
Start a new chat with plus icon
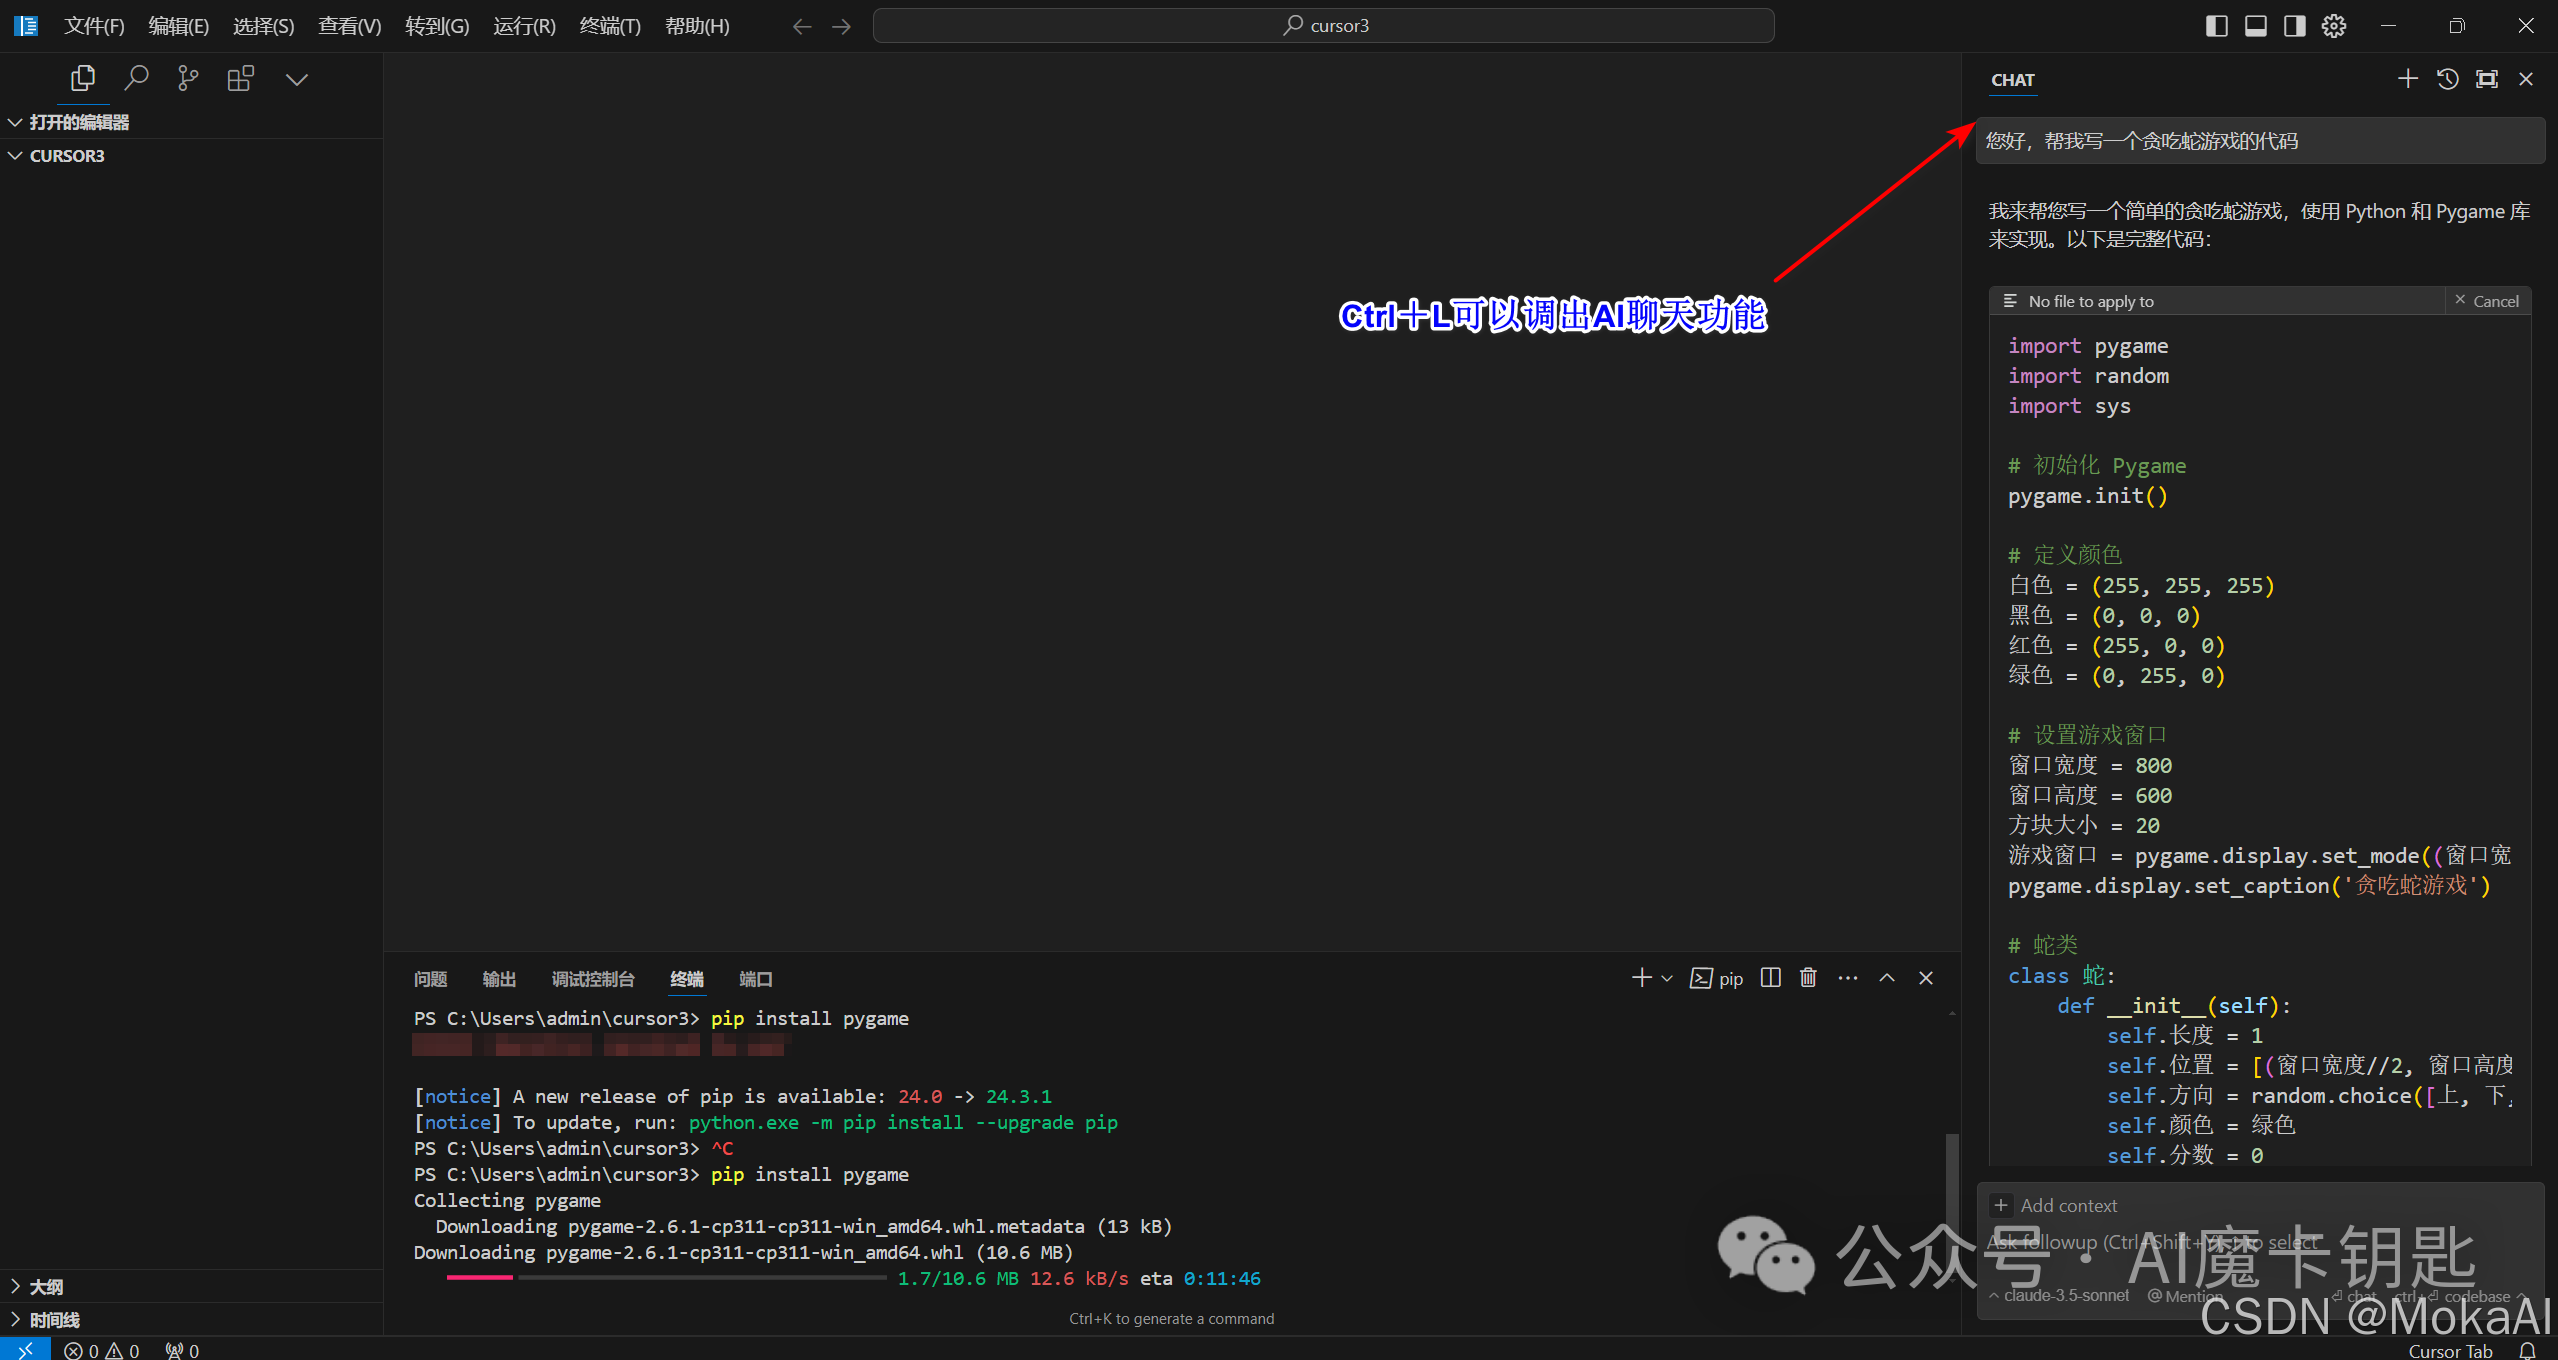click(2408, 79)
